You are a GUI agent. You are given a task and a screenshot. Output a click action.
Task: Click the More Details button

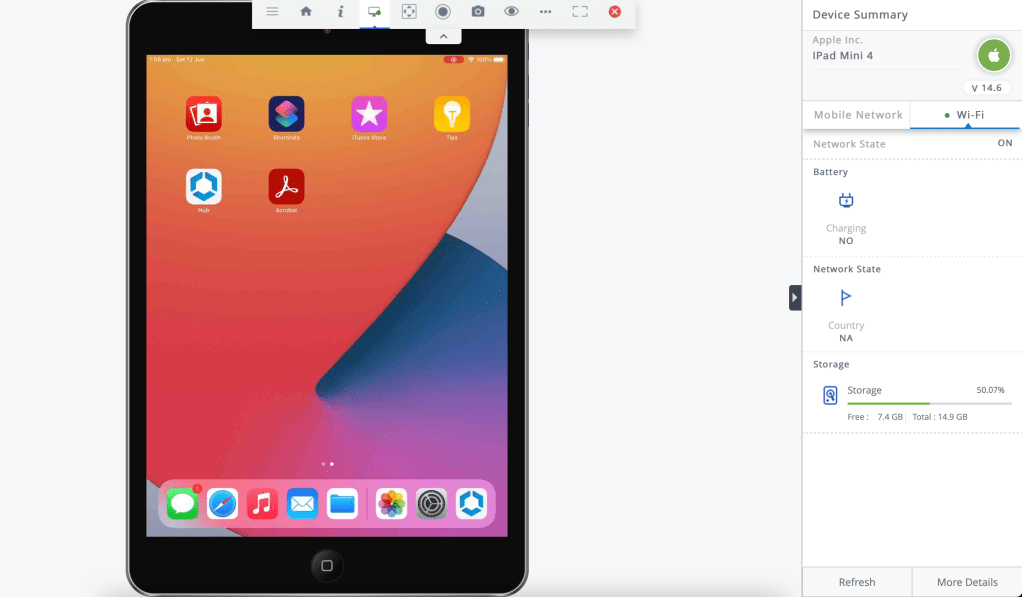coord(967,582)
